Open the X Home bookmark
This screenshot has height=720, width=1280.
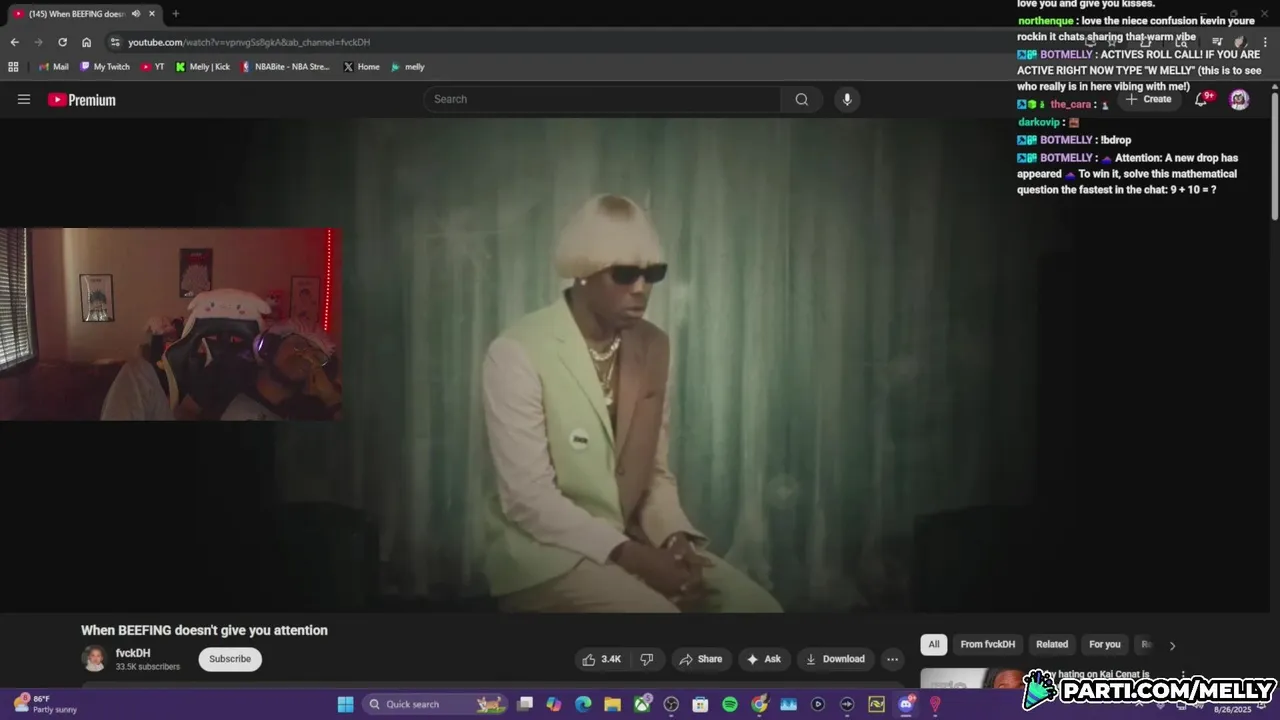(x=361, y=67)
